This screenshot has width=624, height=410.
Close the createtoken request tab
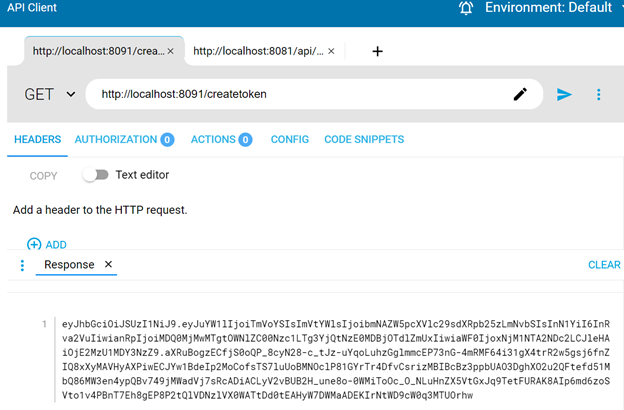click(170, 50)
